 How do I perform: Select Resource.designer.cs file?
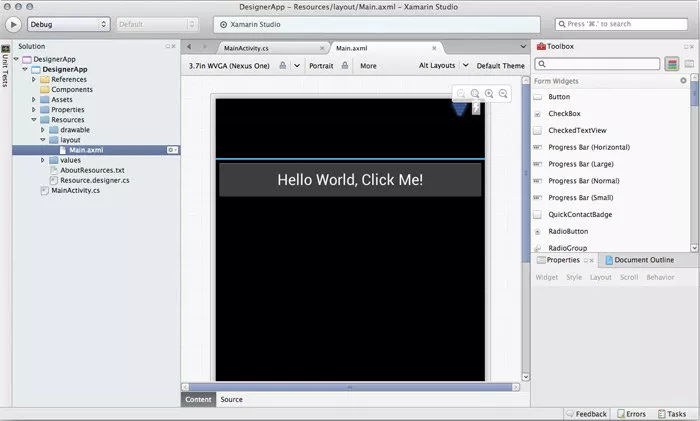click(94, 180)
